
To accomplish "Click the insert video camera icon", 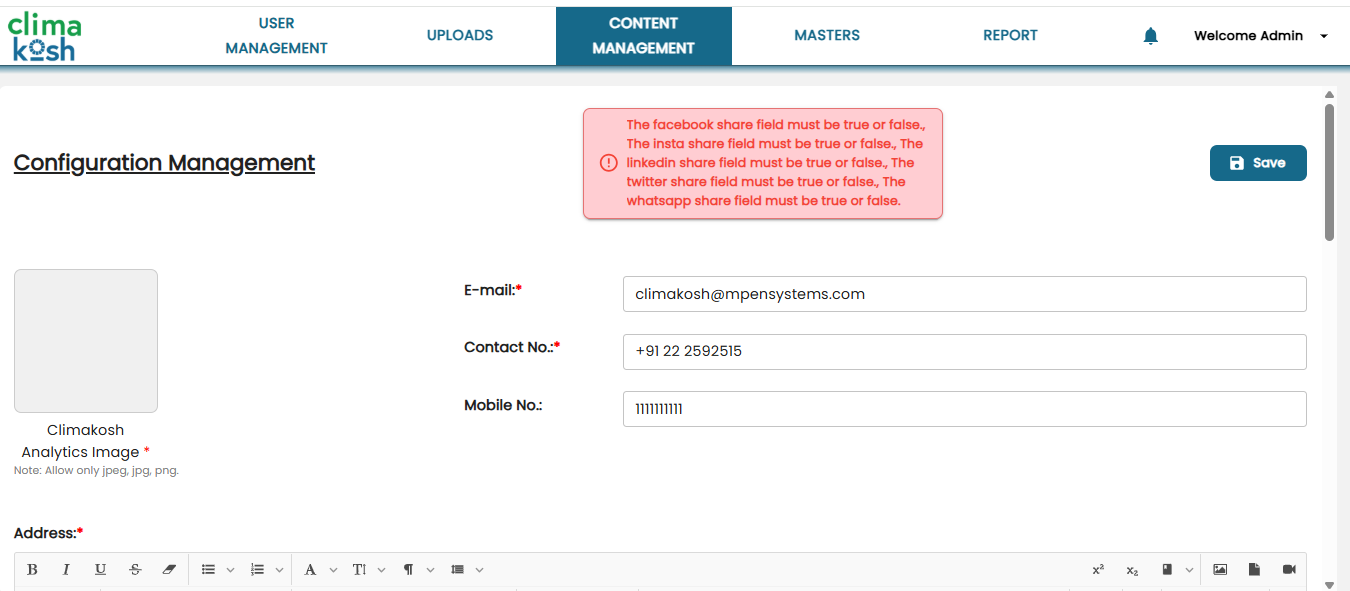I will [x=1289, y=570].
